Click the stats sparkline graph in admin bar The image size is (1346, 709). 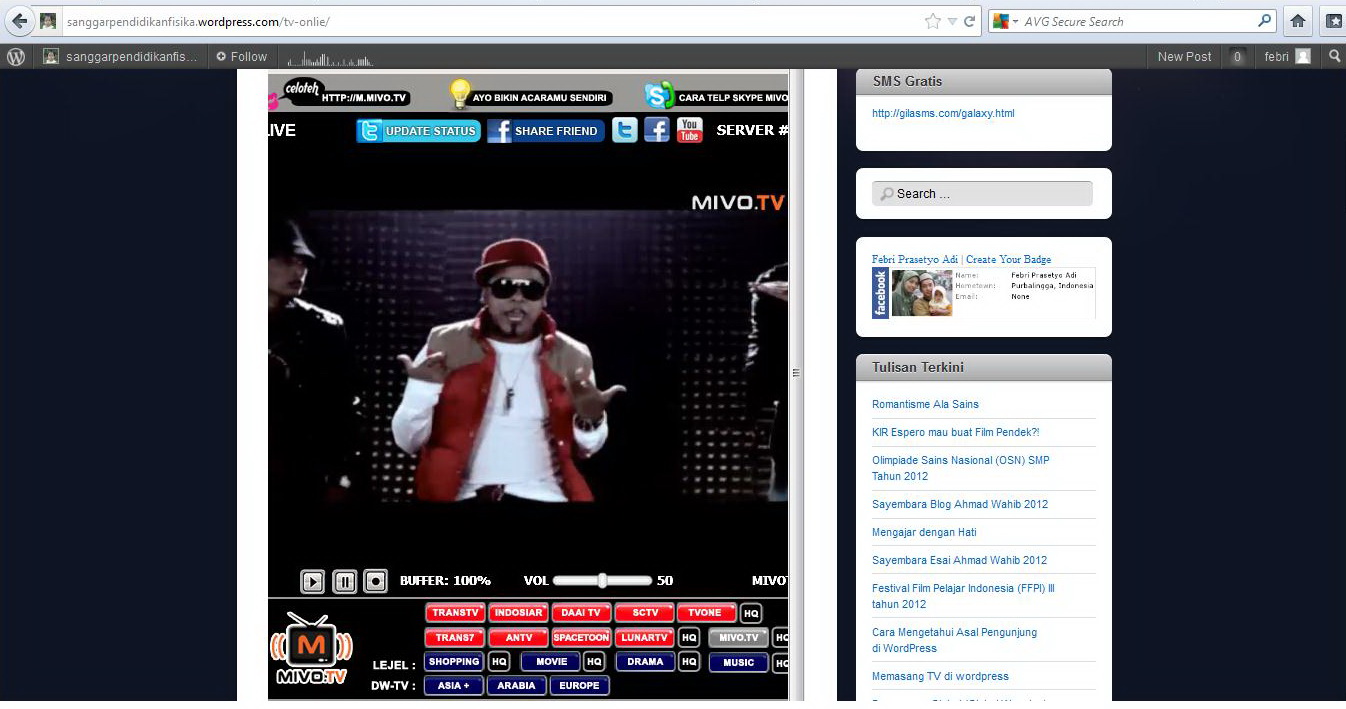330,58
